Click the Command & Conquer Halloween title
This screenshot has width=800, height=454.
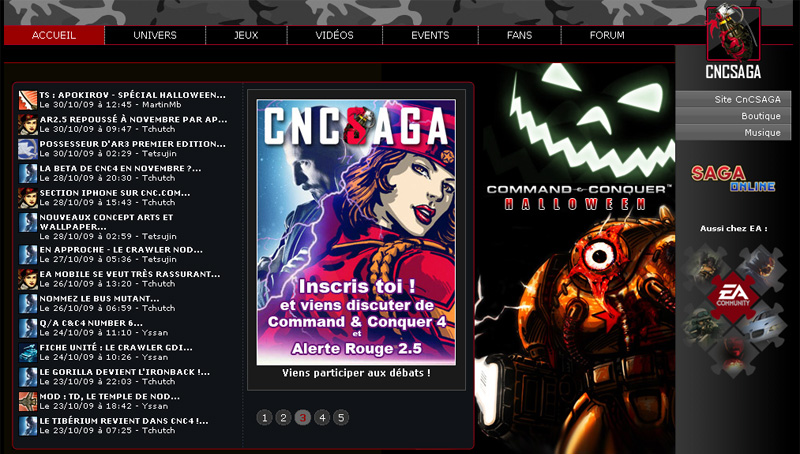click(579, 197)
